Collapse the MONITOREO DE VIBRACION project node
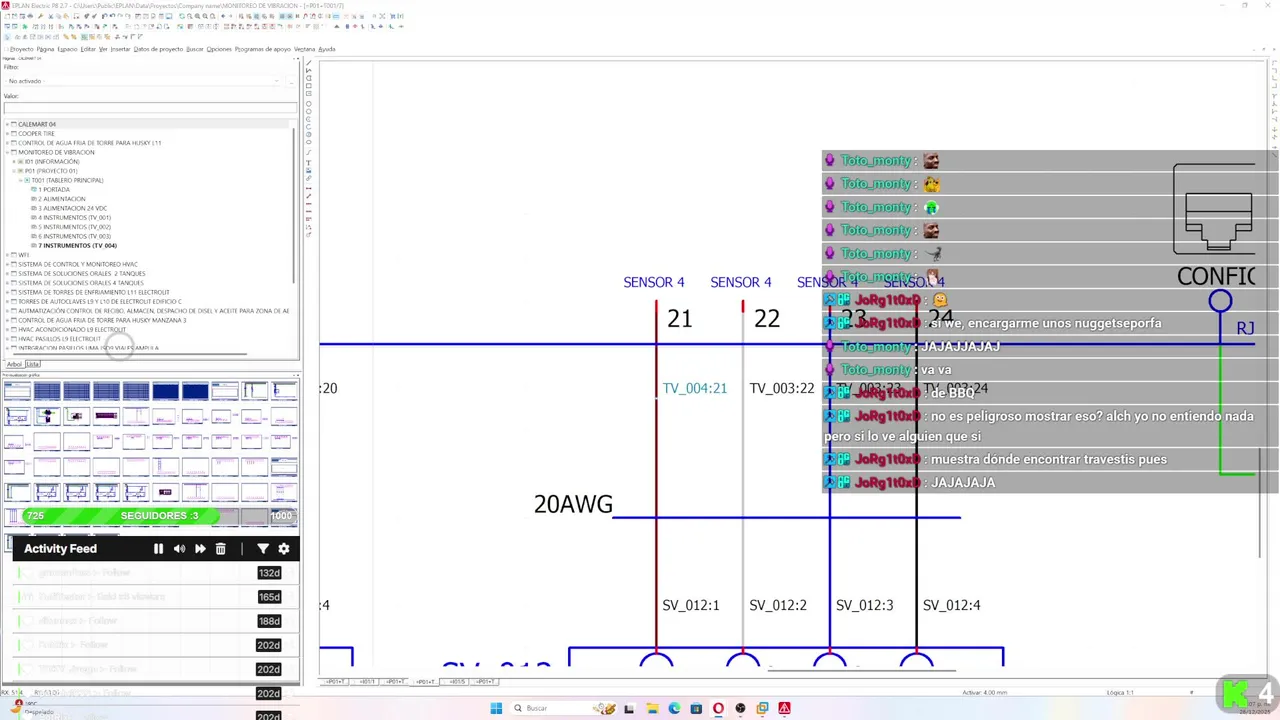The image size is (1280, 720). coord(7,152)
